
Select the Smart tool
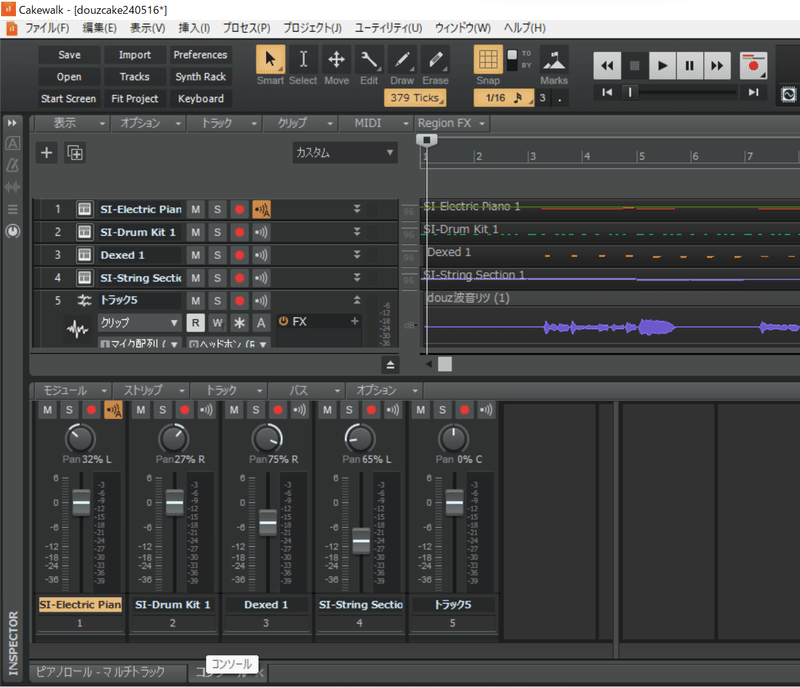270,62
